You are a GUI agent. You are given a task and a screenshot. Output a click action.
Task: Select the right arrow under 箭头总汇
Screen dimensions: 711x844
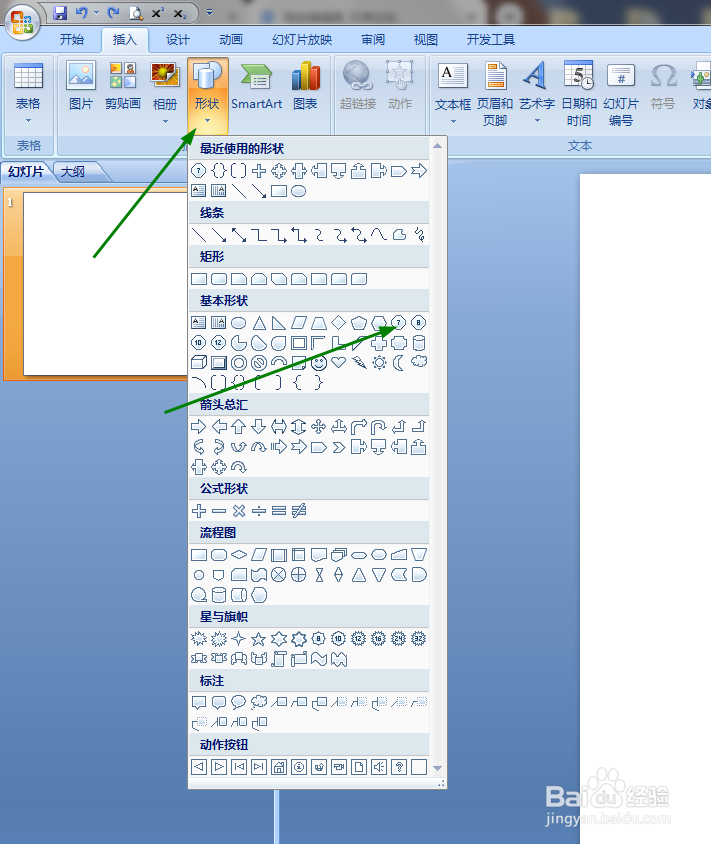pos(199,427)
